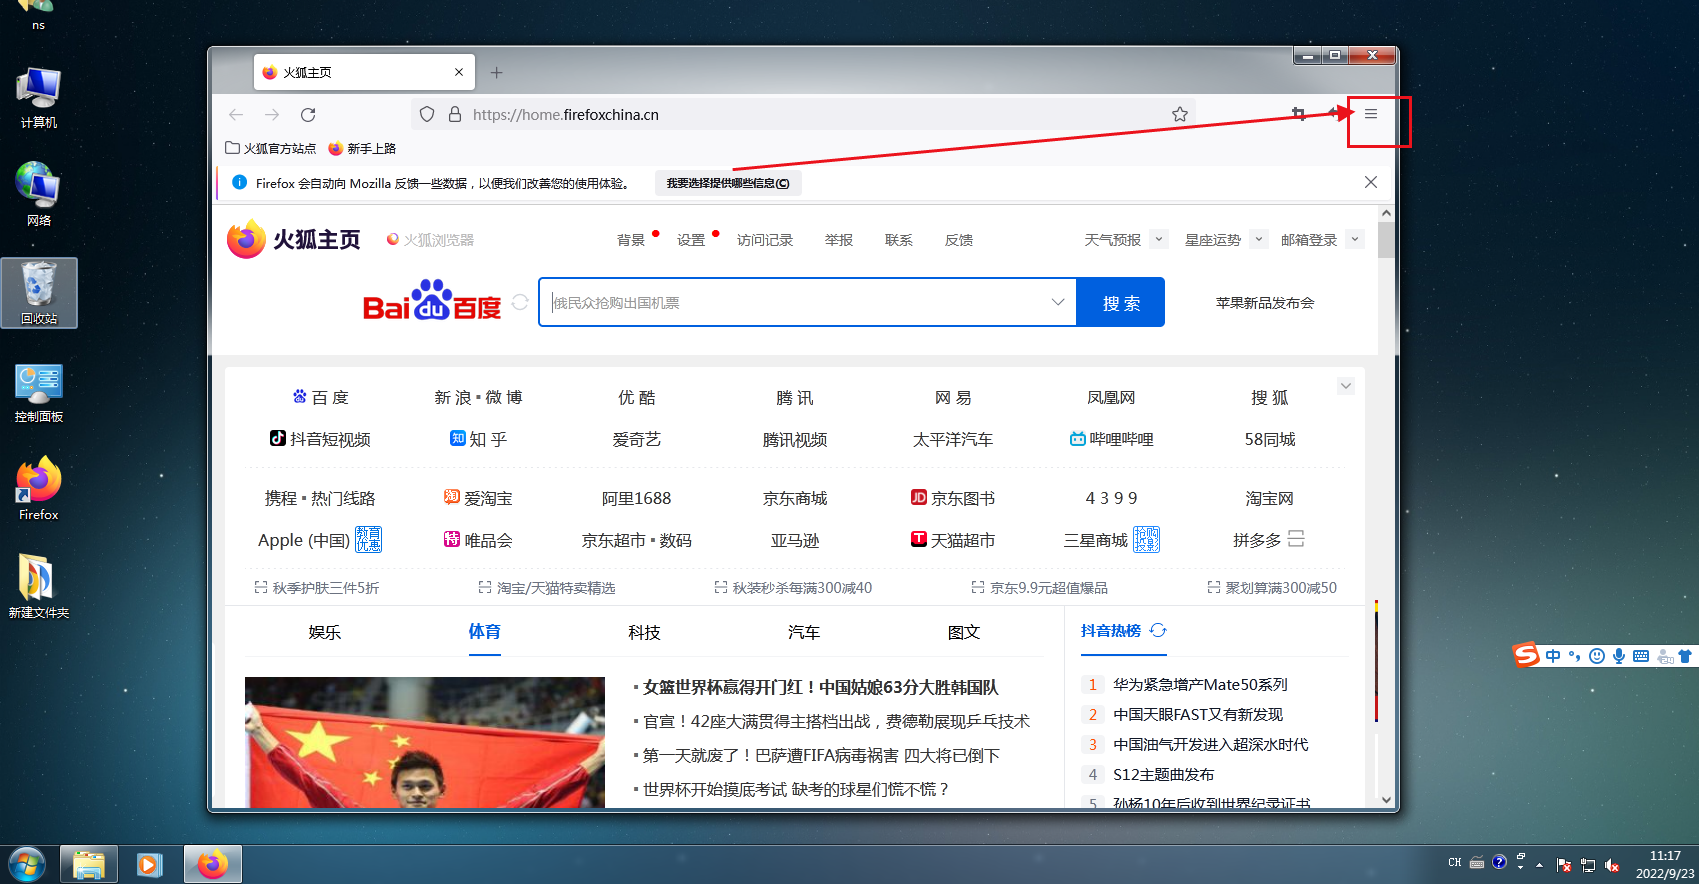
Task: Bookmark this page with the star icon
Action: click(x=1180, y=114)
